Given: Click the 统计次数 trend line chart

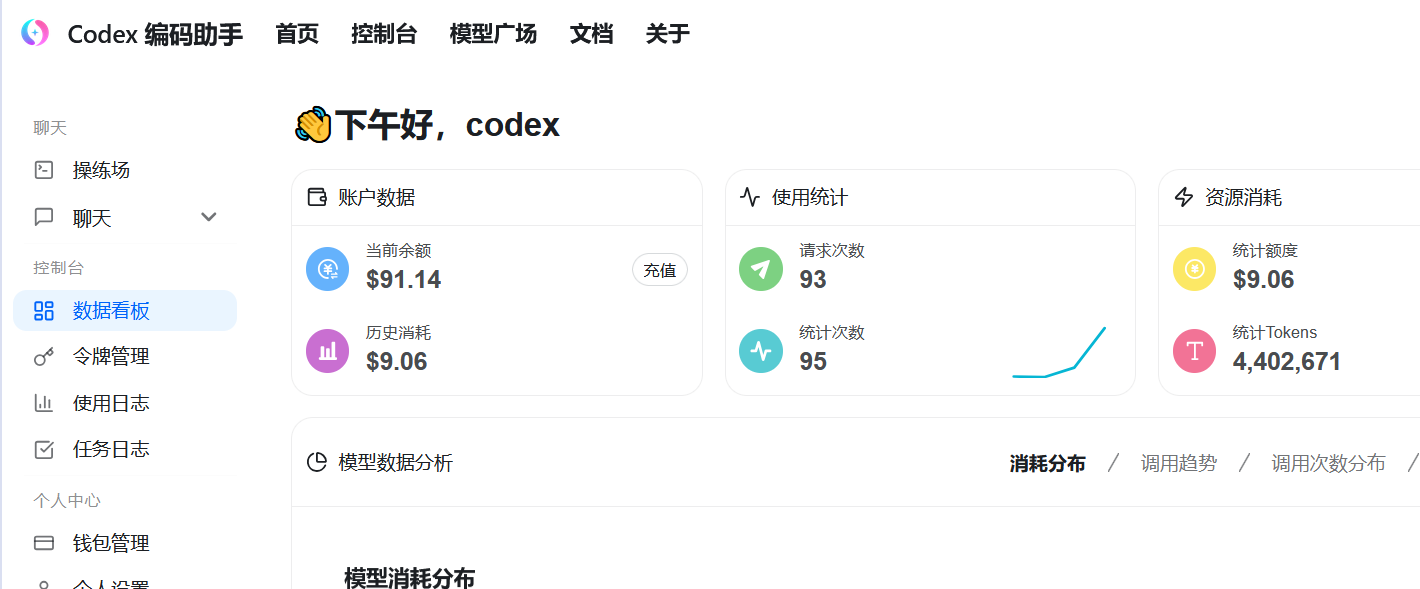Looking at the screenshot, I should click(x=1059, y=353).
